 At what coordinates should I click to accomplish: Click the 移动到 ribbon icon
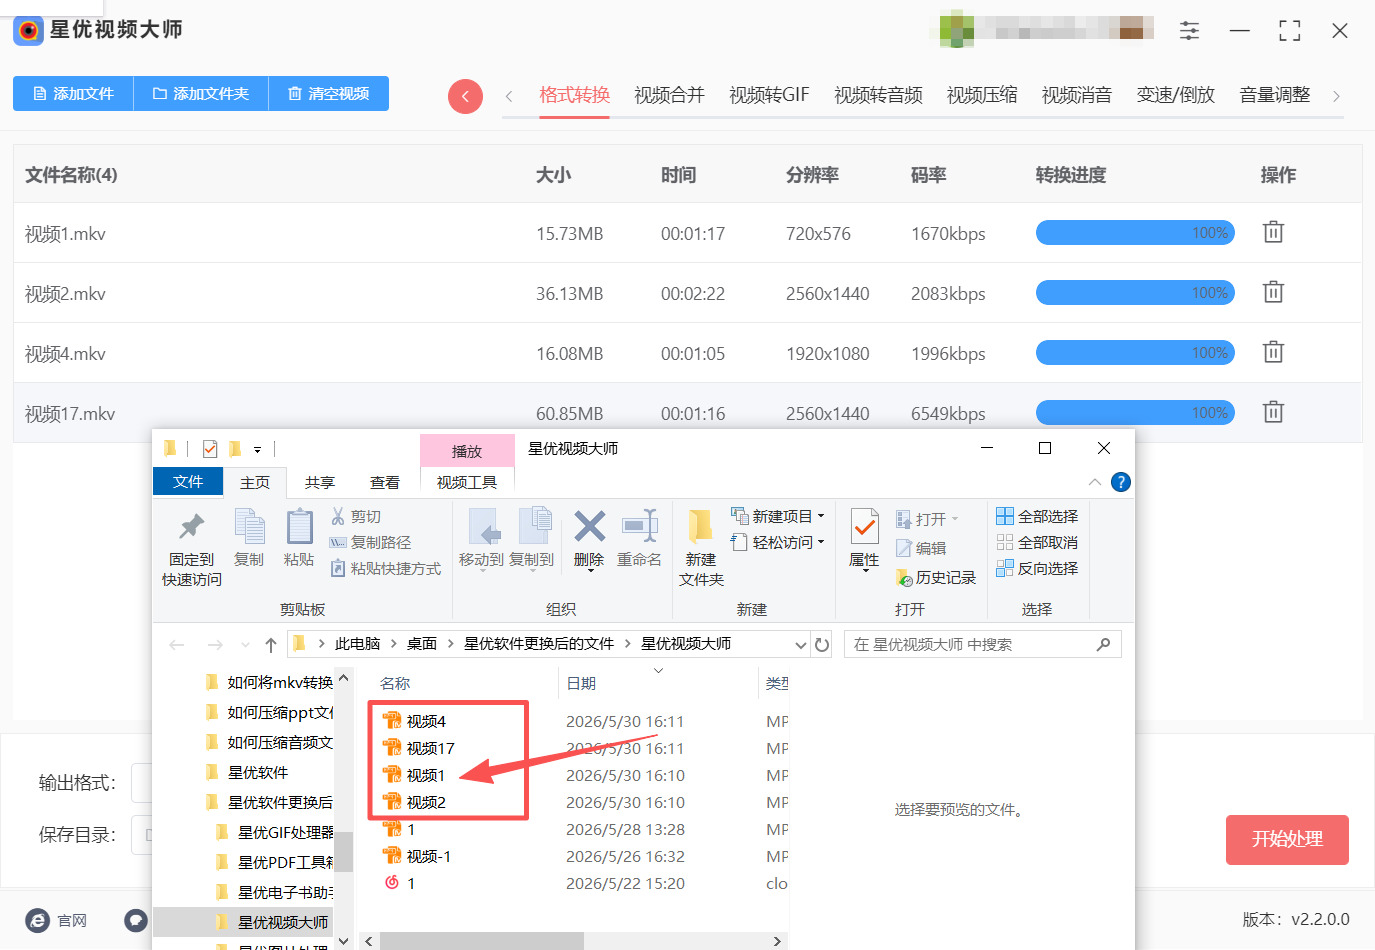pos(485,526)
